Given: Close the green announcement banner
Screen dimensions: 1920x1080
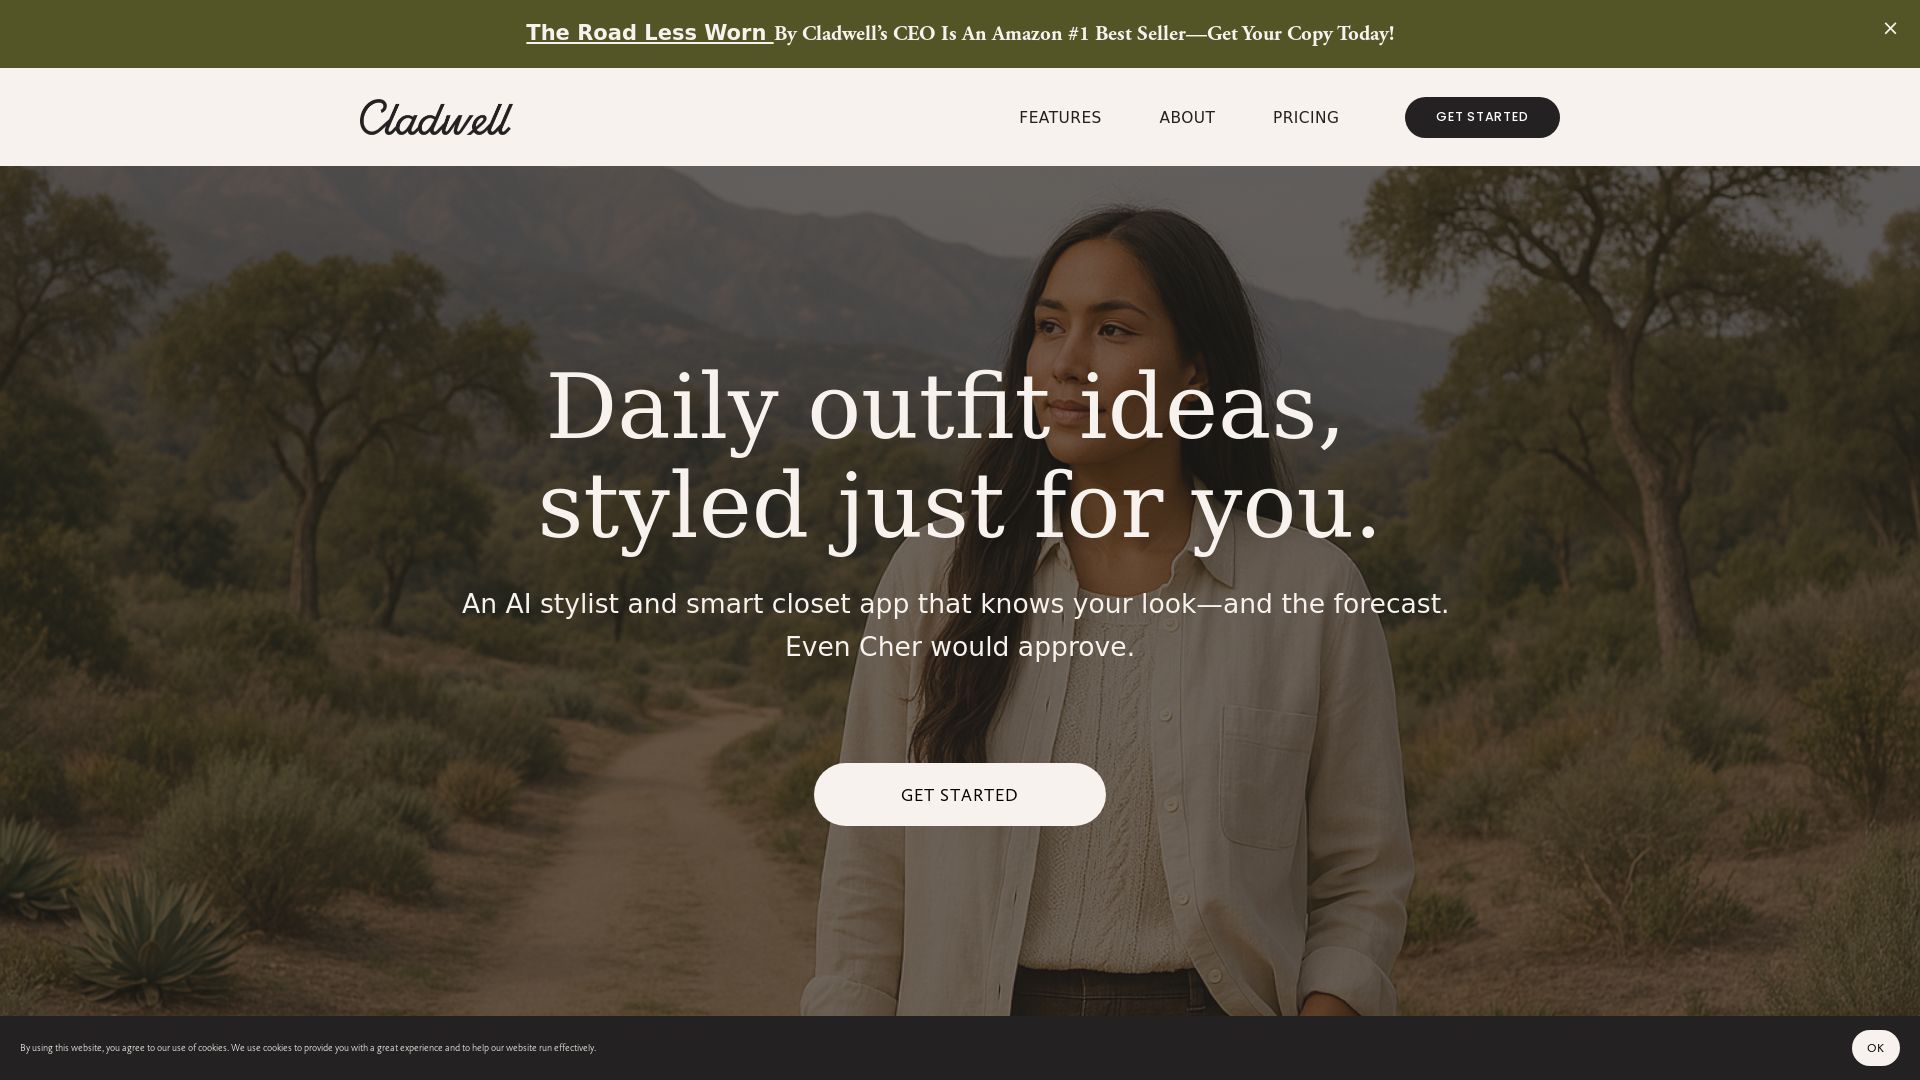Looking at the screenshot, I should pos(1889,29).
